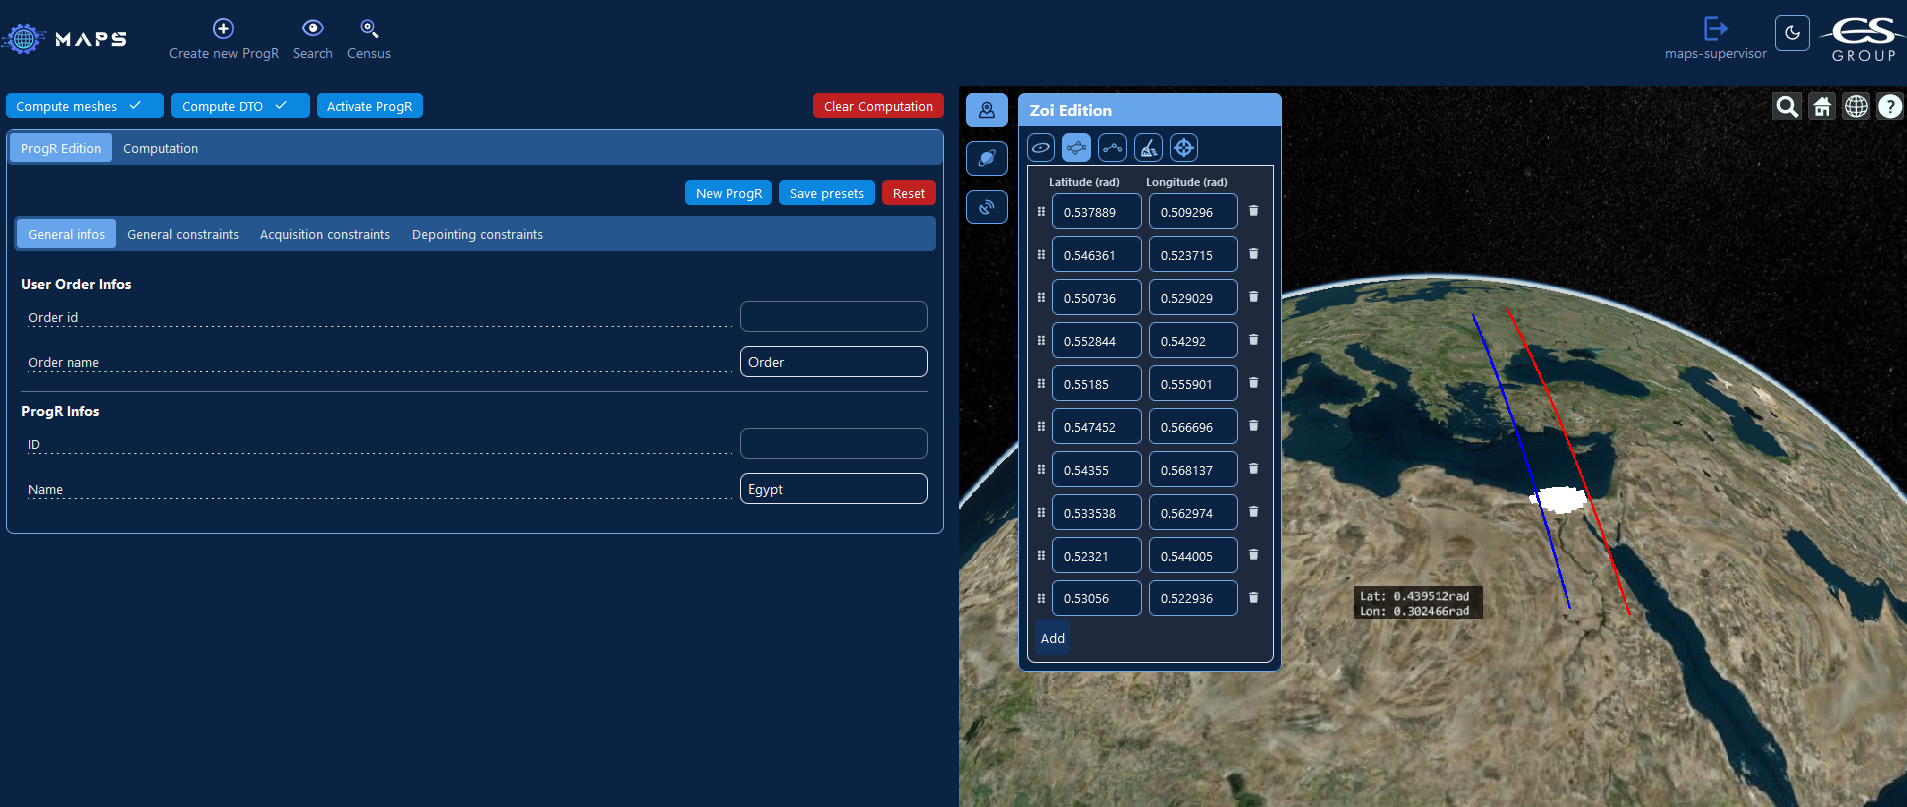Viewport: 1907px width, 807px height.
Task: Click the Zoi Edition panel header
Action: point(1150,110)
